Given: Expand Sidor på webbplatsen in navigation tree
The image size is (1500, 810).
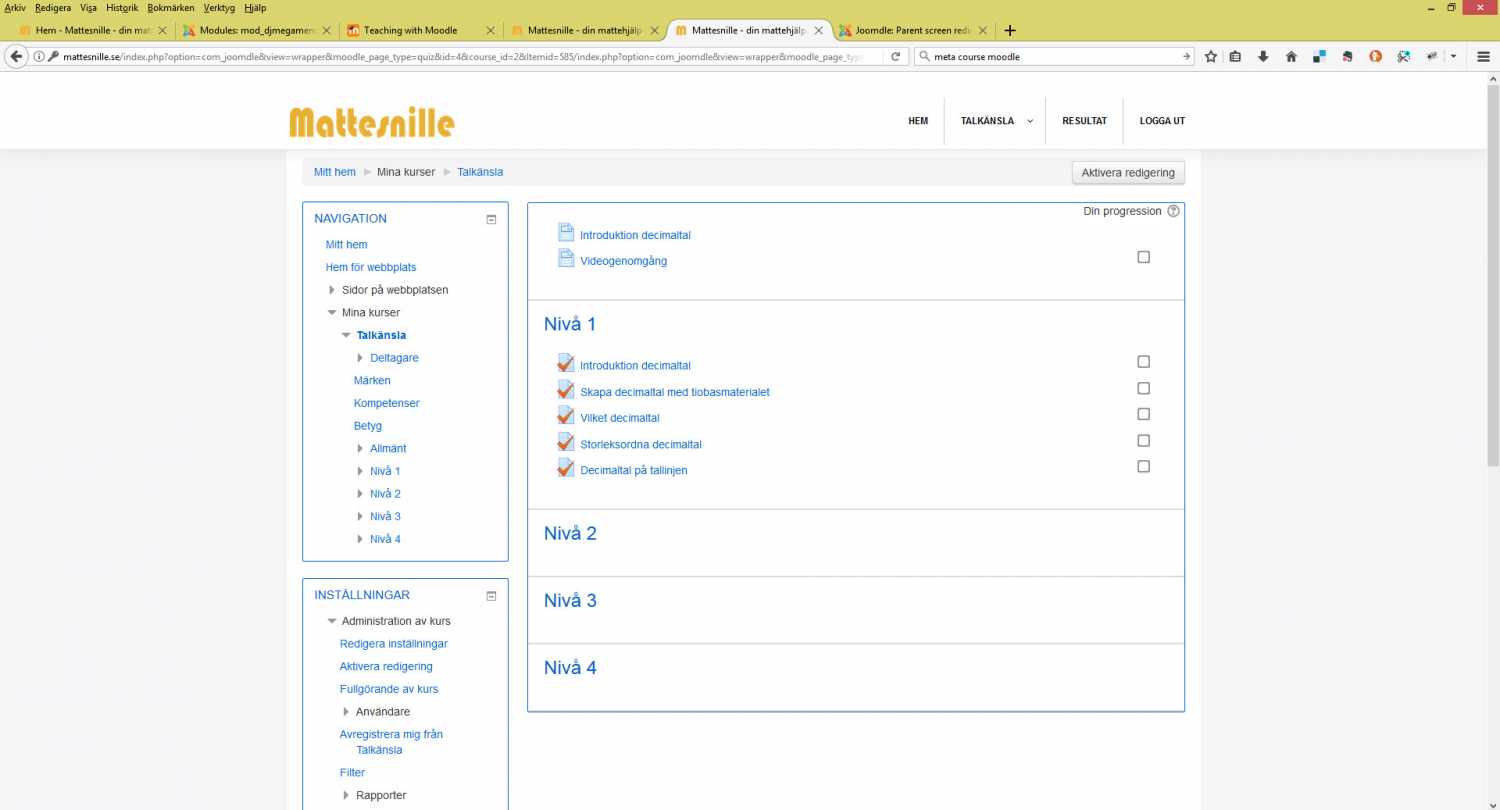Looking at the screenshot, I should [x=332, y=290].
